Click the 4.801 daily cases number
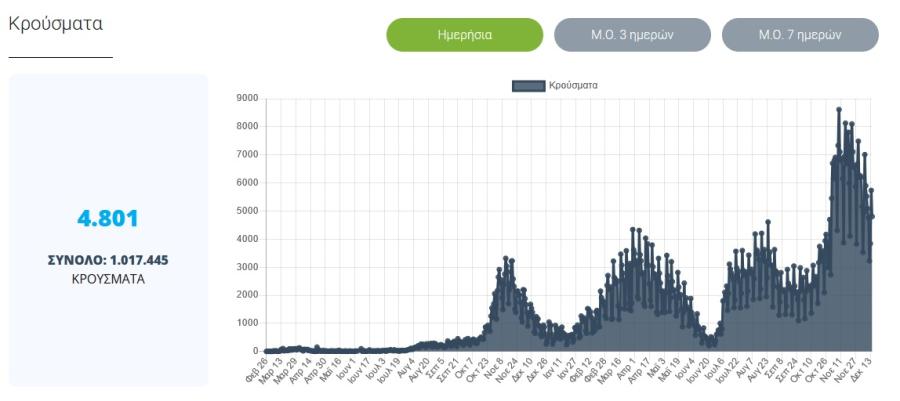Viewport: 900px width, 401px height. coord(108,219)
